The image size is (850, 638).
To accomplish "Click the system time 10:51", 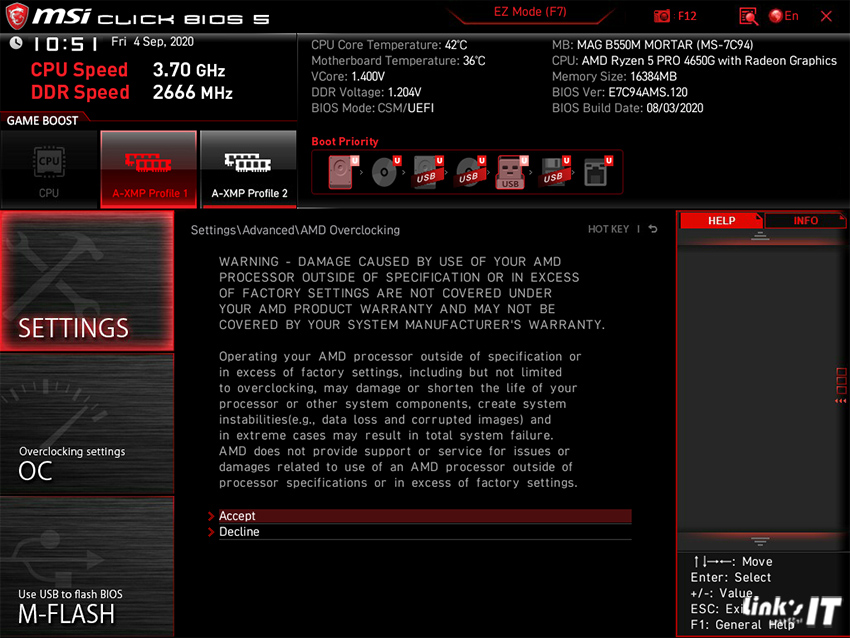I will pyautogui.click(x=65, y=44).
